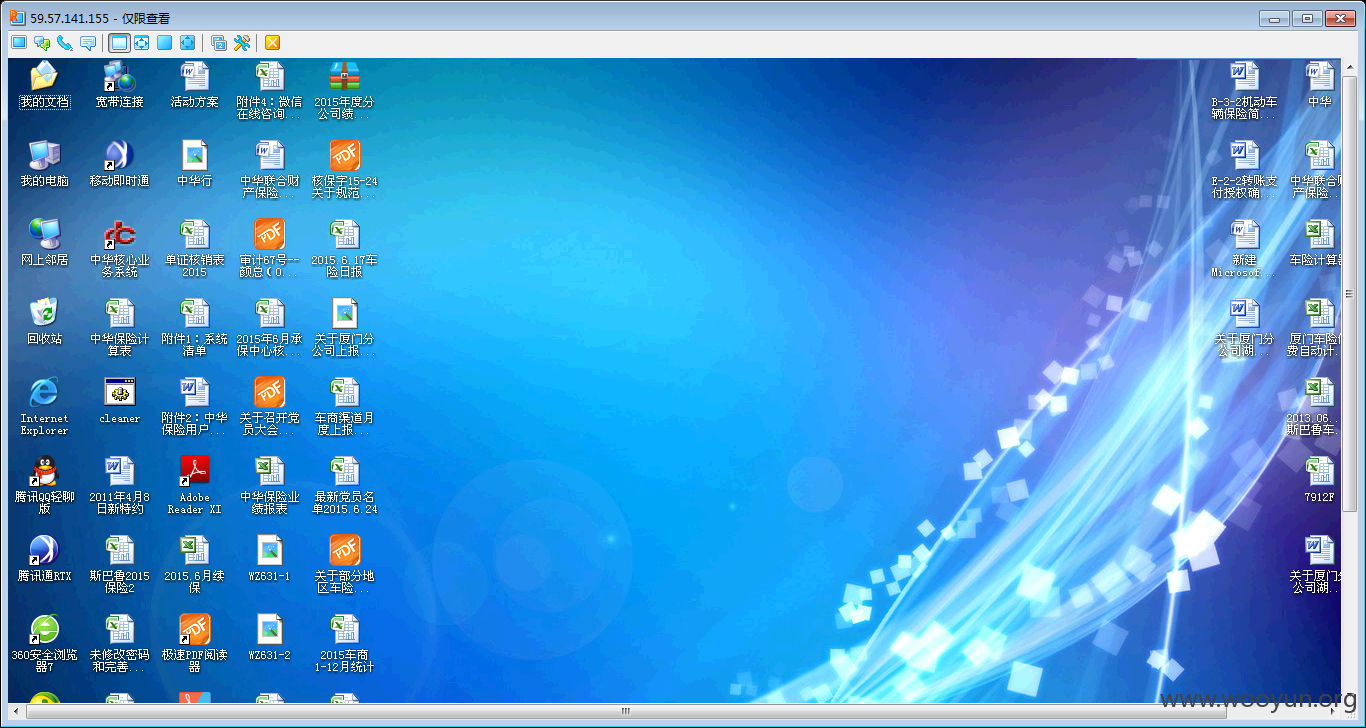Screen dimensions: 1366x728
Task: Open the 我的电脑 desktop icon
Action: pyautogui.click(x=44, y=164)
